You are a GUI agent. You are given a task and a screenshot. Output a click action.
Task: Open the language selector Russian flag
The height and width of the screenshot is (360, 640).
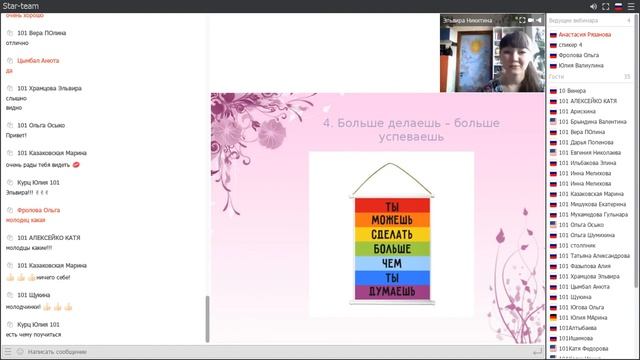click(618, 6)
